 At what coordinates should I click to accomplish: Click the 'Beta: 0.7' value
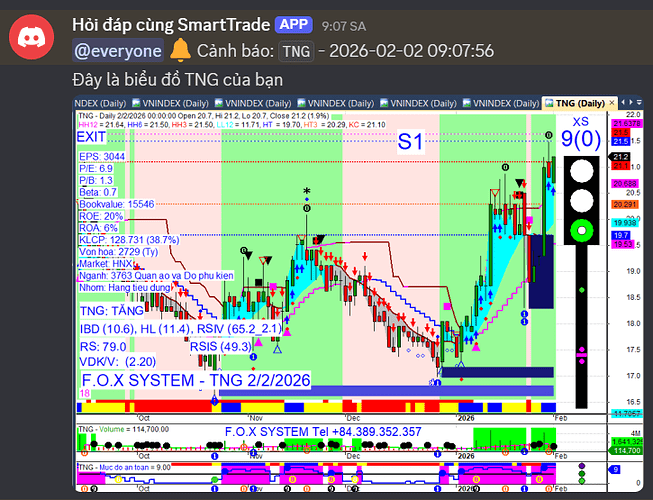[x=98, y=192]
